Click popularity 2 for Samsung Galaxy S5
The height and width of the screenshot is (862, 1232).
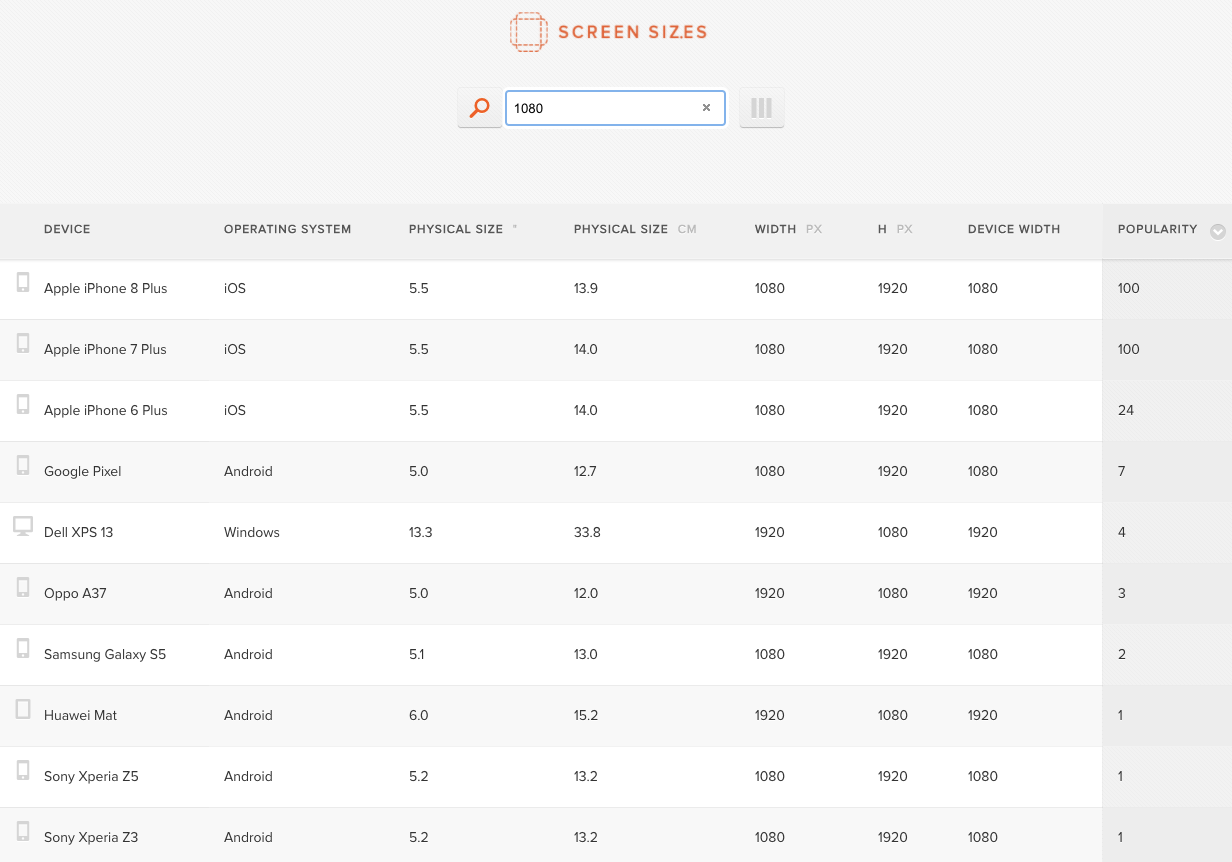click(1122, 654)
